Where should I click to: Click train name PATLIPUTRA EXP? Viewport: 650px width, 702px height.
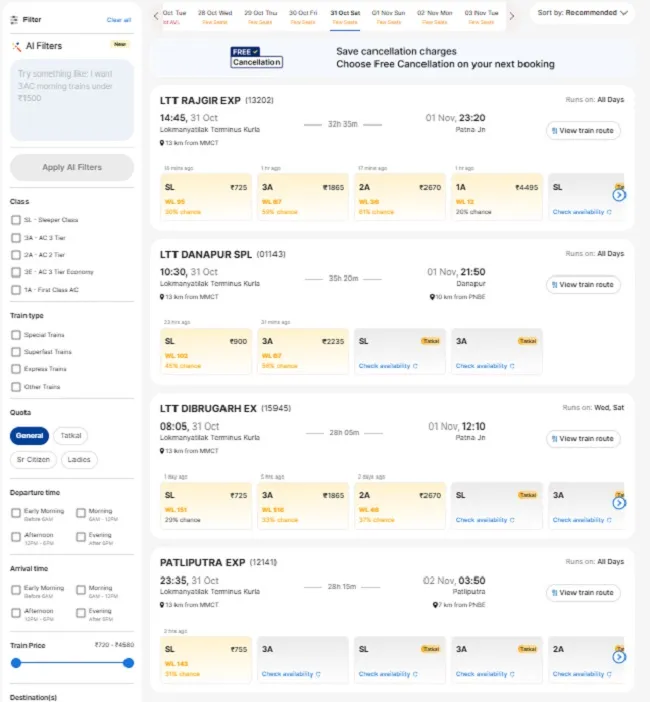click(x=202, y=562)
